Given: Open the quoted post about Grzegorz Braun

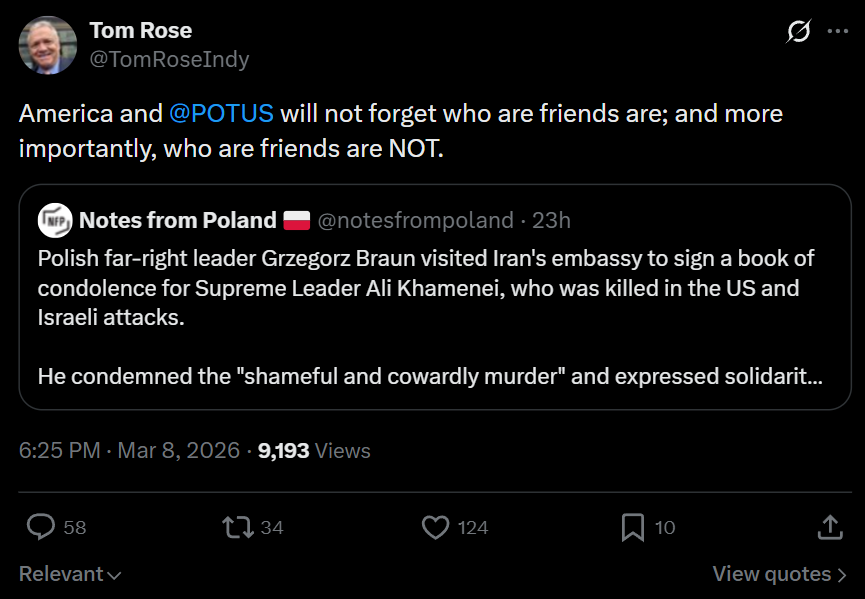Looking at the screenshot, I should (430, 318).
